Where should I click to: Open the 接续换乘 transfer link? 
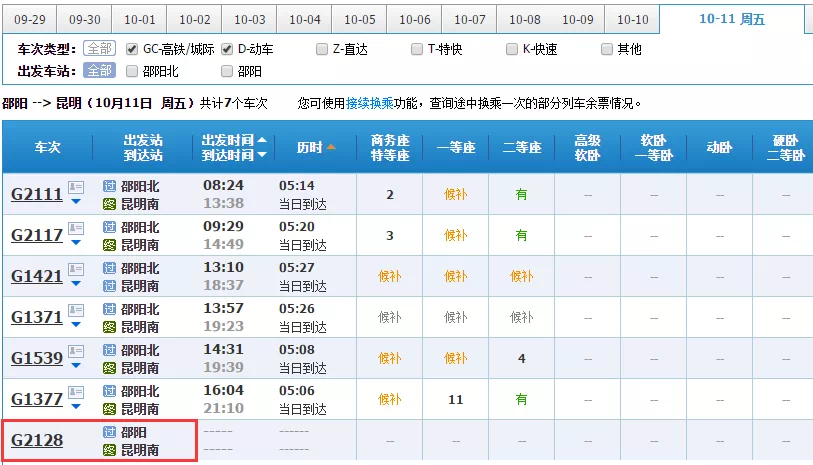coord(370,103)
